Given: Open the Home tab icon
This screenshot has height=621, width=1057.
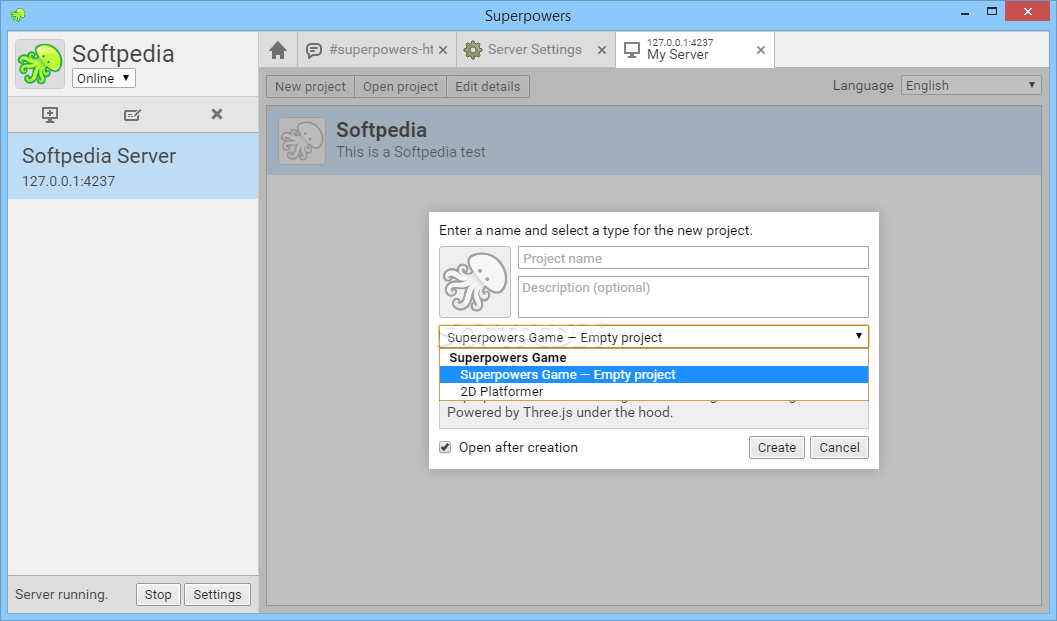Looking at the screenshot, I should tap(278, 50).
